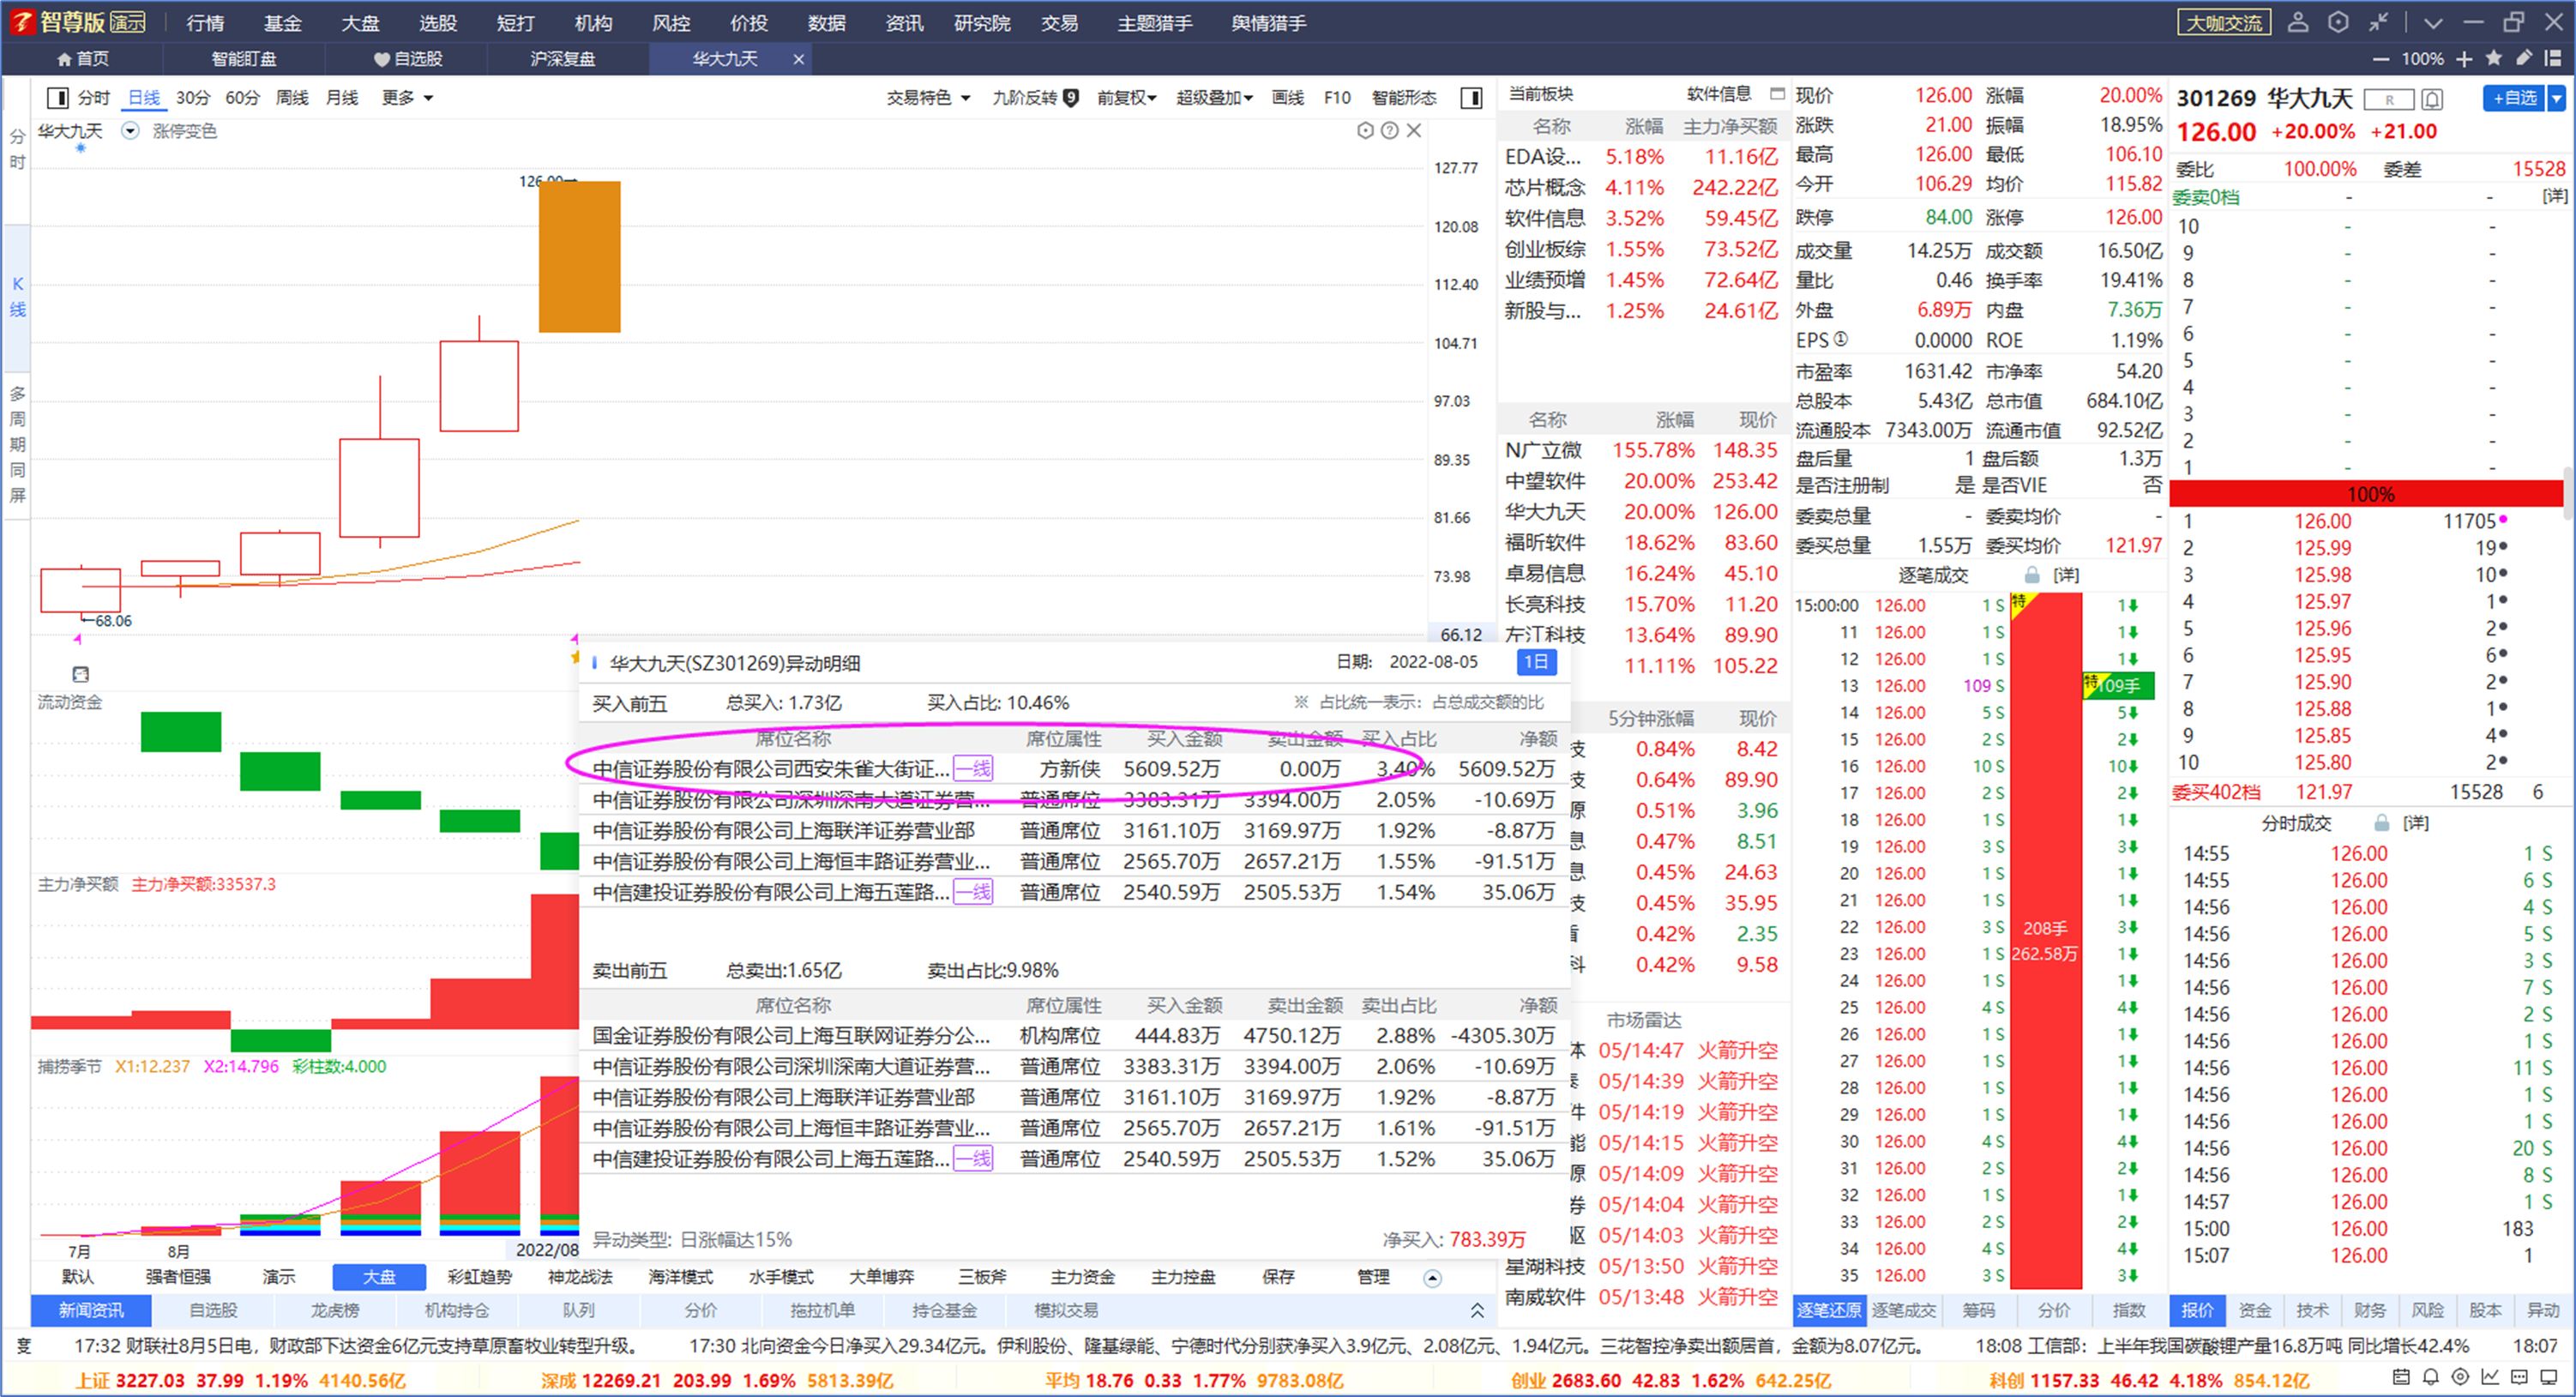Image resolution: width=2576 pixels, height=1397 pixels.
Task: Zoom out with the minus icon
Action: [x=2381, y=59]
